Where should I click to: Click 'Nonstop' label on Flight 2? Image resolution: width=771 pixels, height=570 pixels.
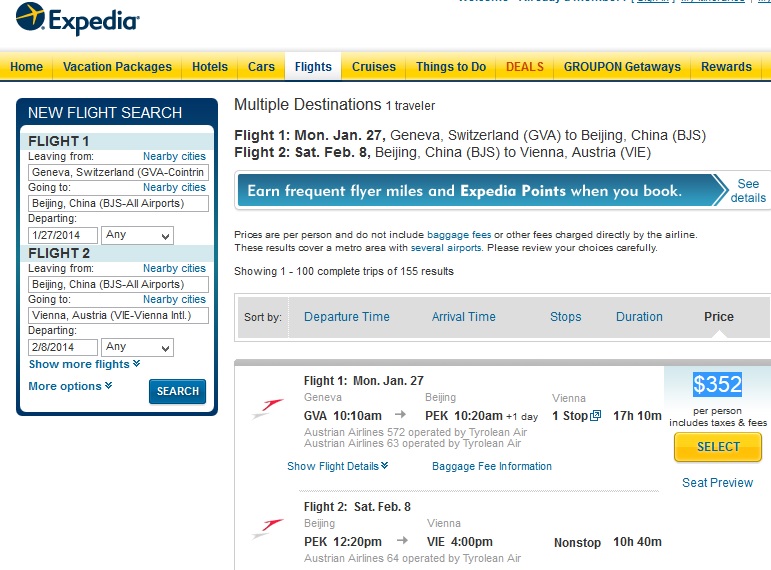(577, 542)
